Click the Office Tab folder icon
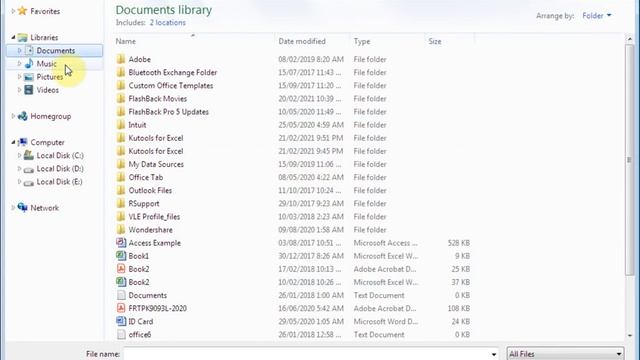 coord(121,177)
